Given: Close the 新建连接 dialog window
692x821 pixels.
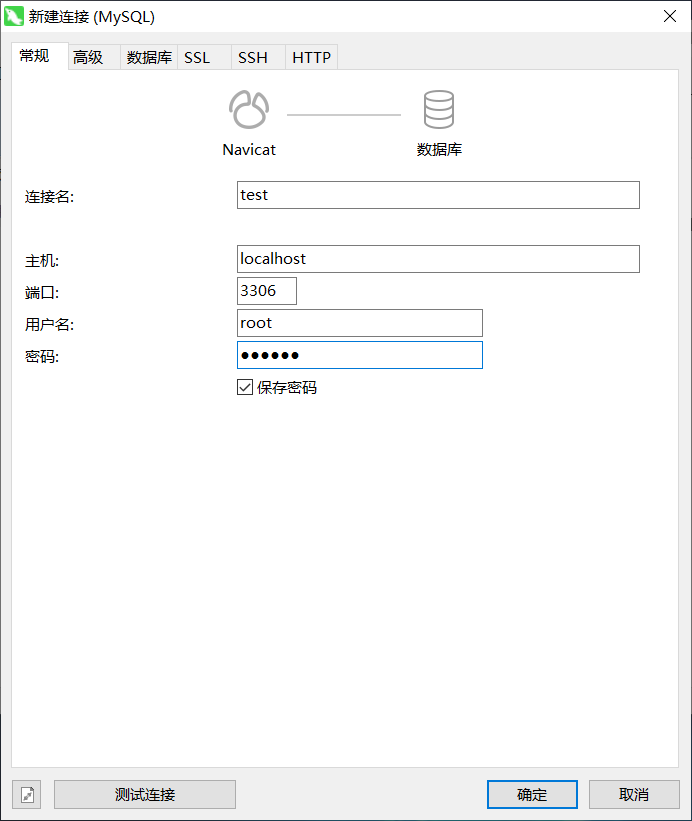Looking at the screenshot, I should [x=668, y=16].
